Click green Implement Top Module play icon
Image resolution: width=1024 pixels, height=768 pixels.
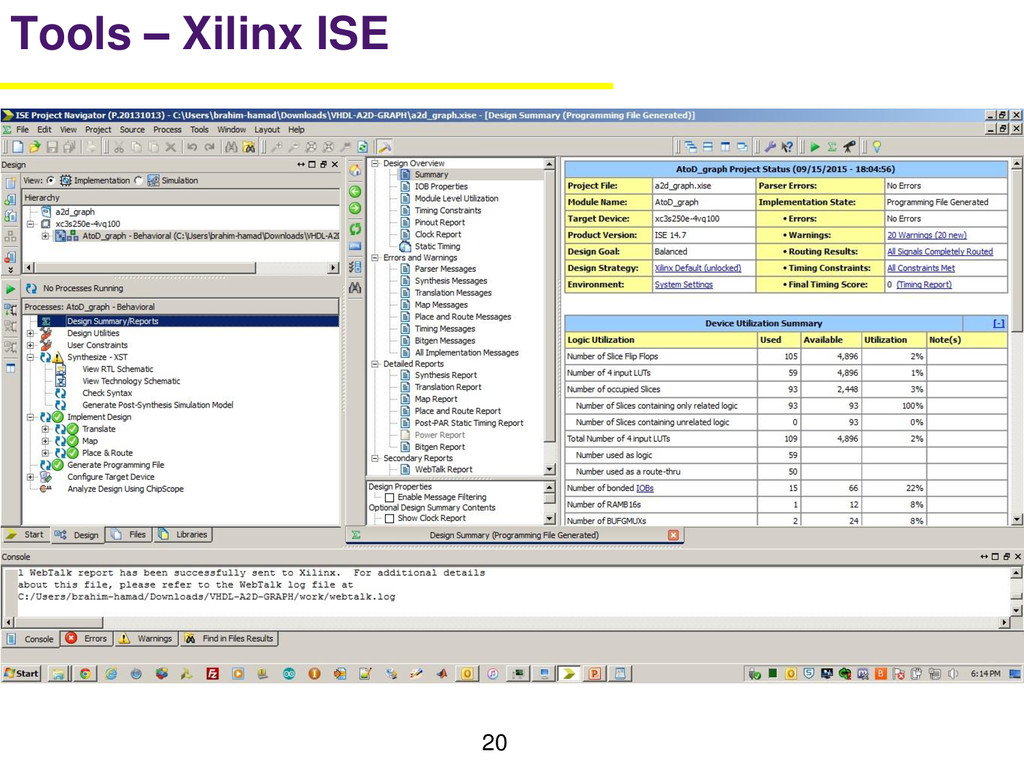(814, 147)
